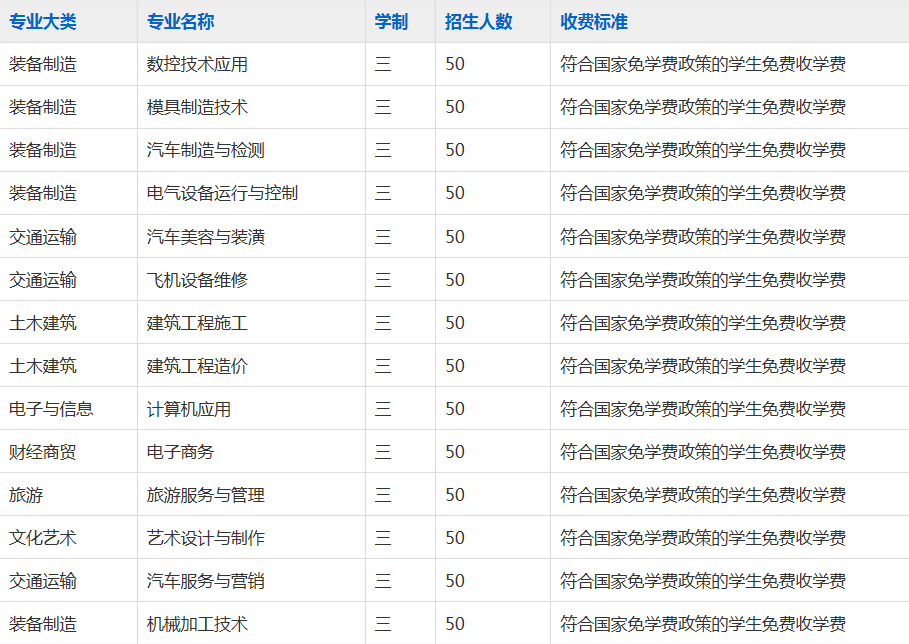Click the 财经商贸 category cell
Screen dimensions: 909x644
pos(43,452)
